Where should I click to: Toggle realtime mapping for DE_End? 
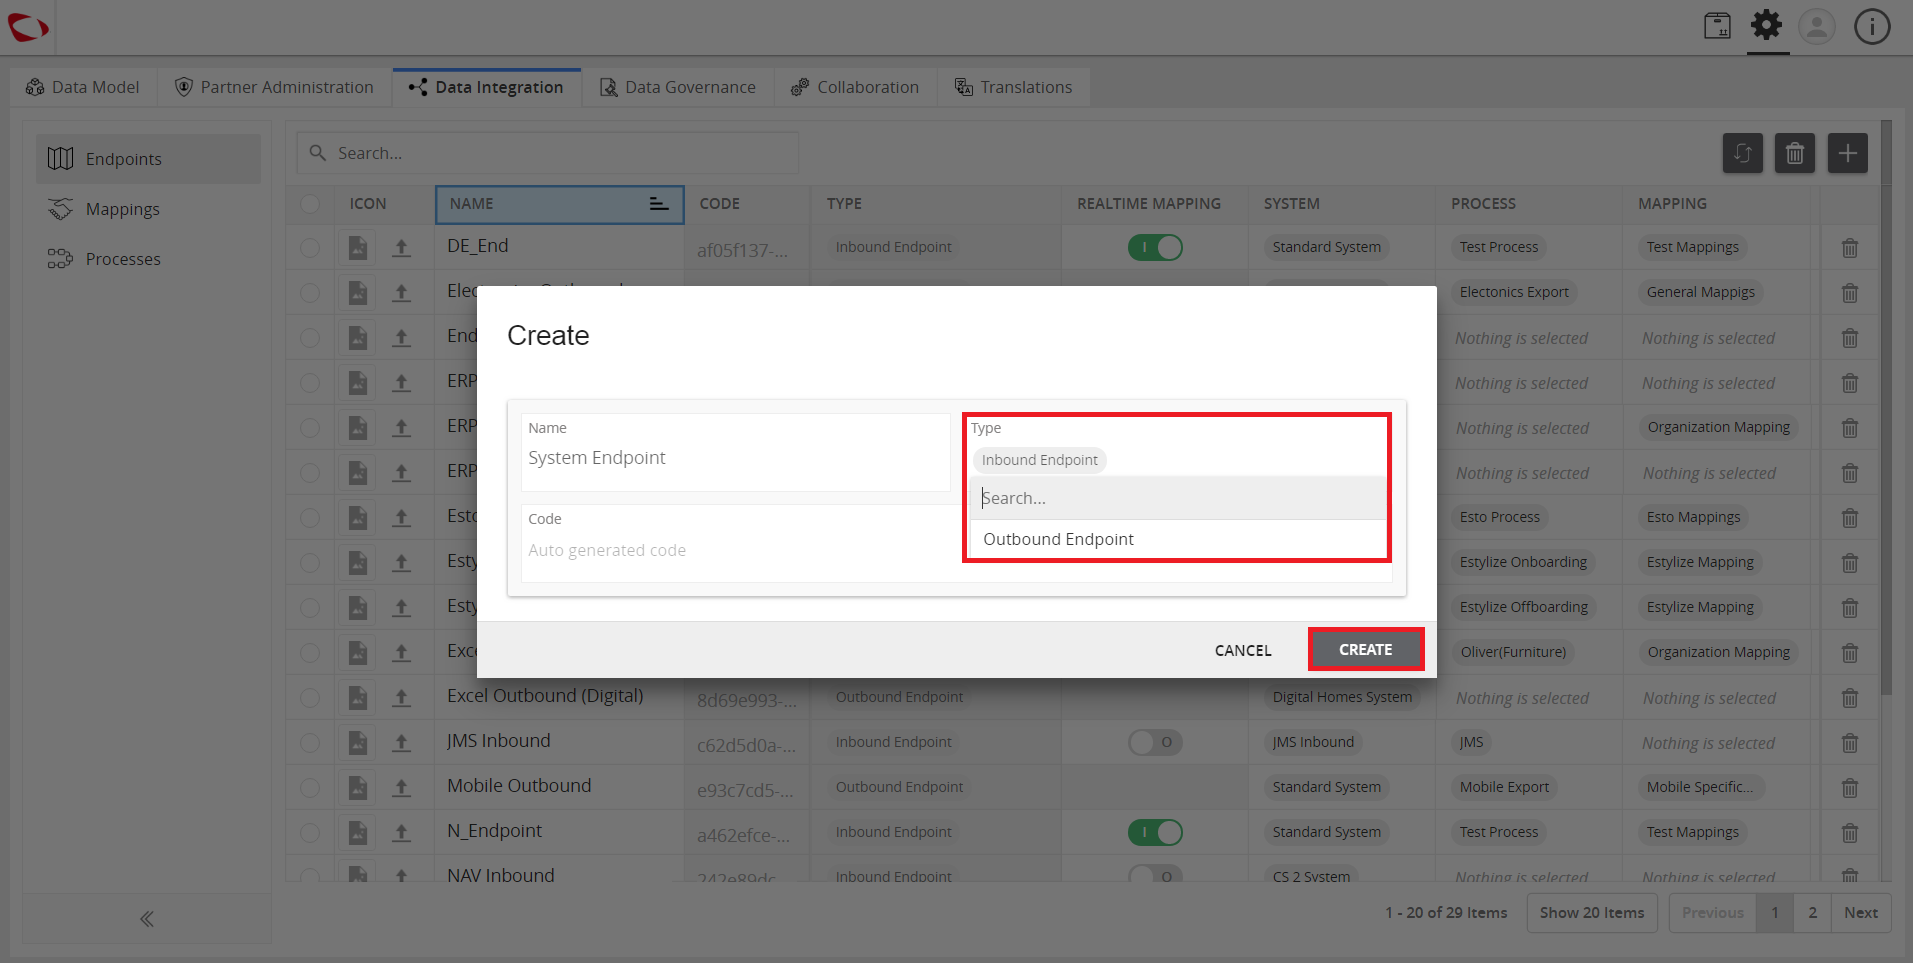(x=1155, y=248)
